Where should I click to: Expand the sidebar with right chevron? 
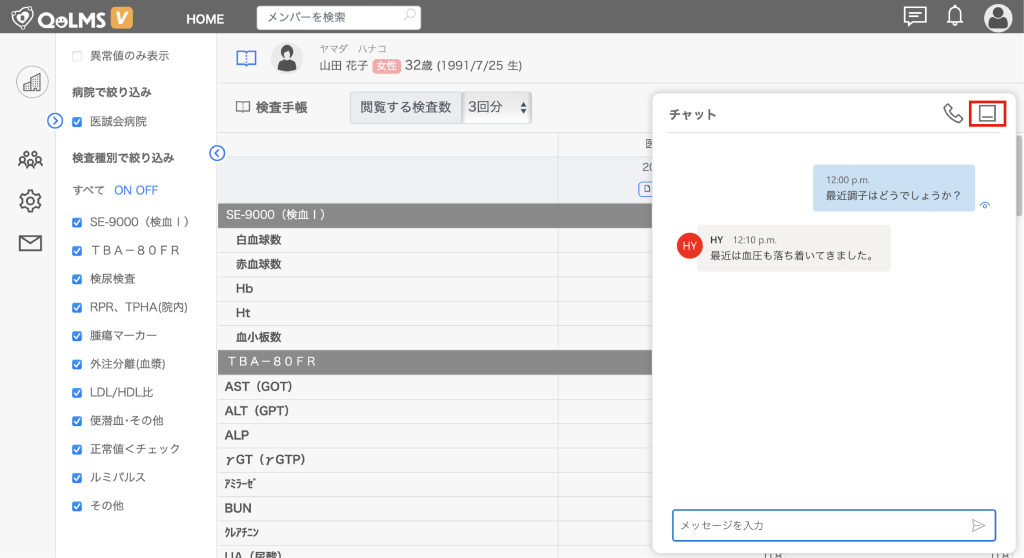[56, 121]
